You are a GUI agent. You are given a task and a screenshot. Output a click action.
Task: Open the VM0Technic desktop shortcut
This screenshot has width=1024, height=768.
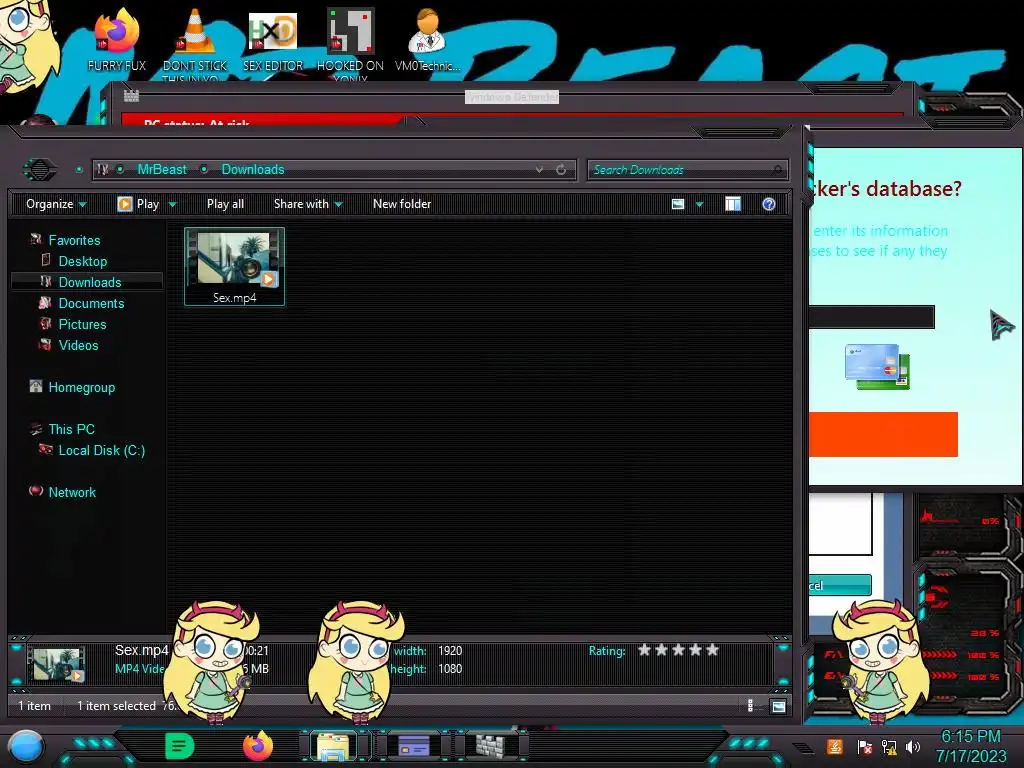tap(427, 39)
